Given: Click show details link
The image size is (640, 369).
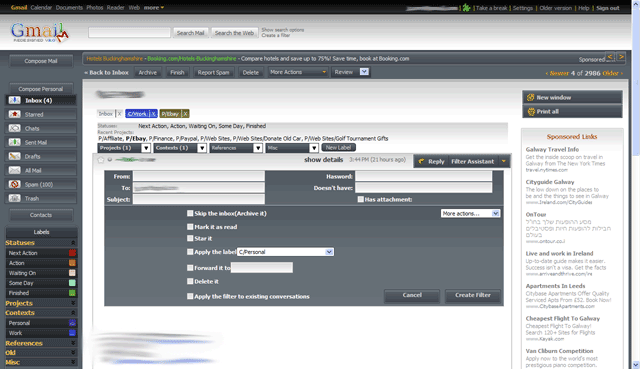Looking at the screenshot, I should (323, 160).
